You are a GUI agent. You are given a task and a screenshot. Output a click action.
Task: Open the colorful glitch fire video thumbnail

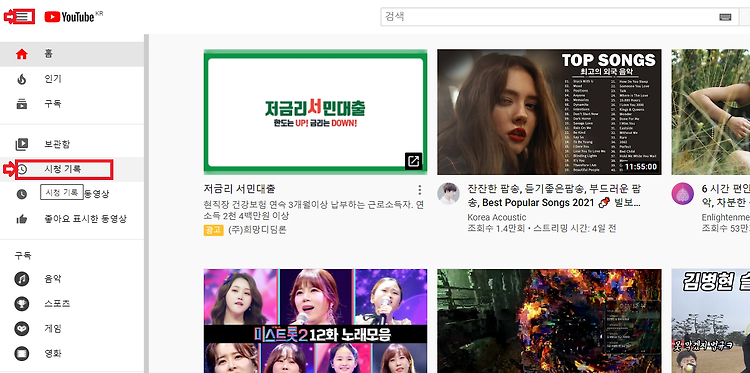pos(549,321)
